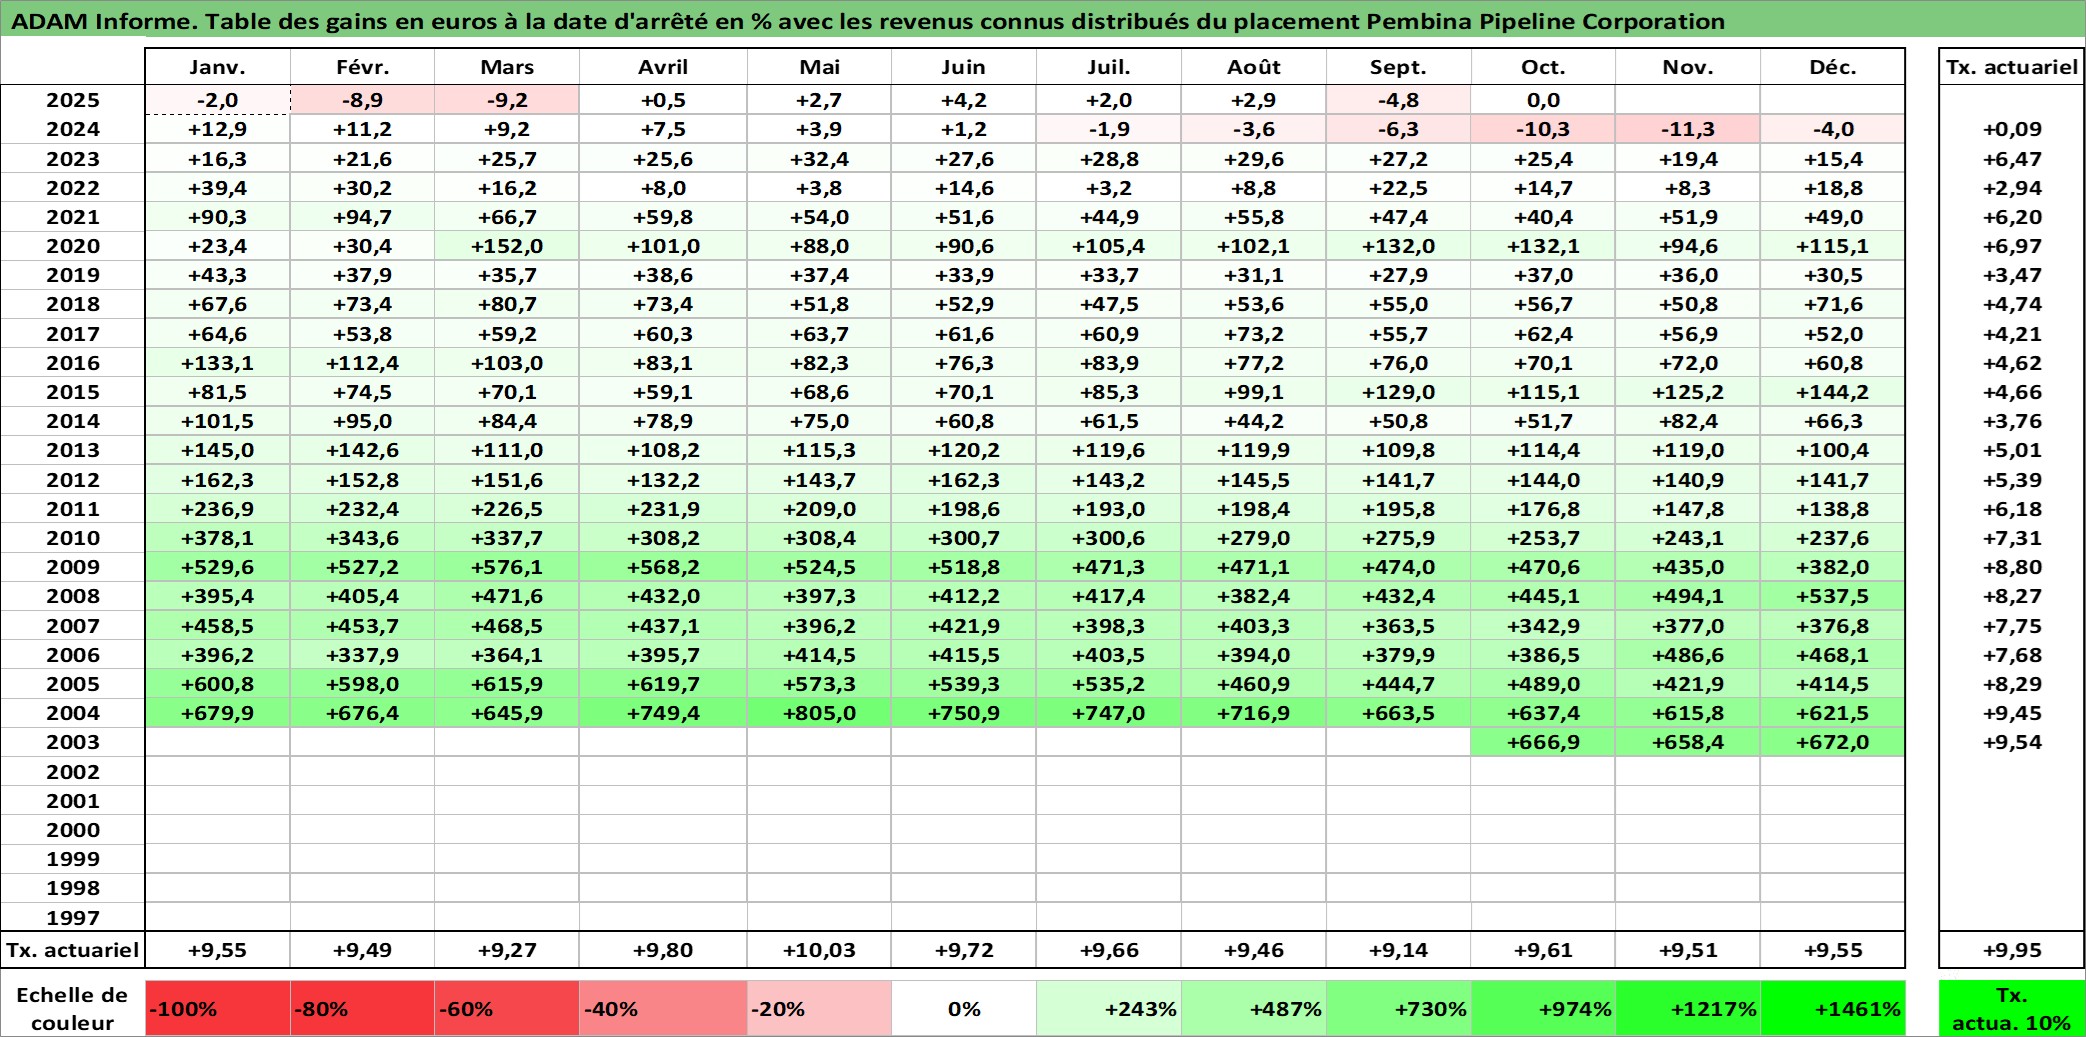Click the Juil. column header

[x=1109, y=67]
